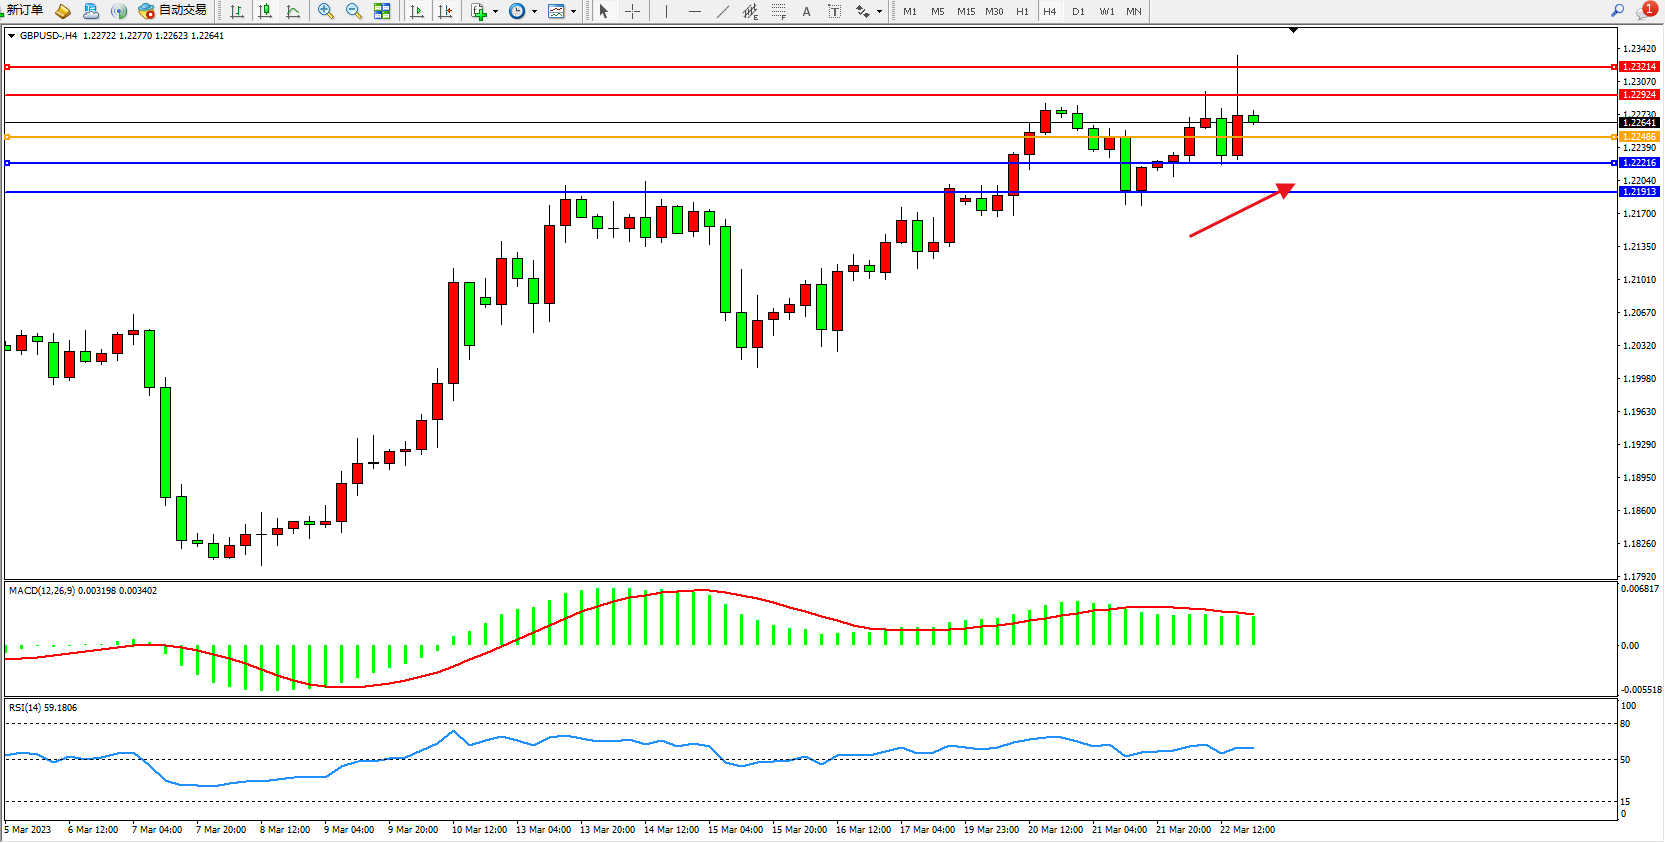This screenshot has width=1665, height=843.
Task: Click the New Order (新订单) button
Action: tap(24, 11)
